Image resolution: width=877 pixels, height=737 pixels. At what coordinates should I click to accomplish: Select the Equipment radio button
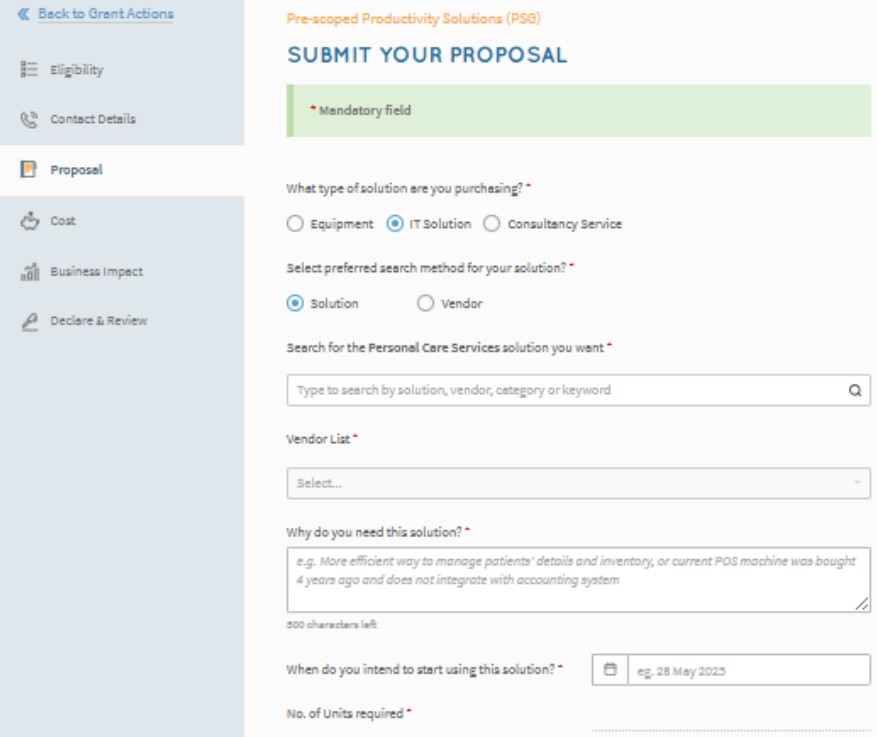click(295, 224)
